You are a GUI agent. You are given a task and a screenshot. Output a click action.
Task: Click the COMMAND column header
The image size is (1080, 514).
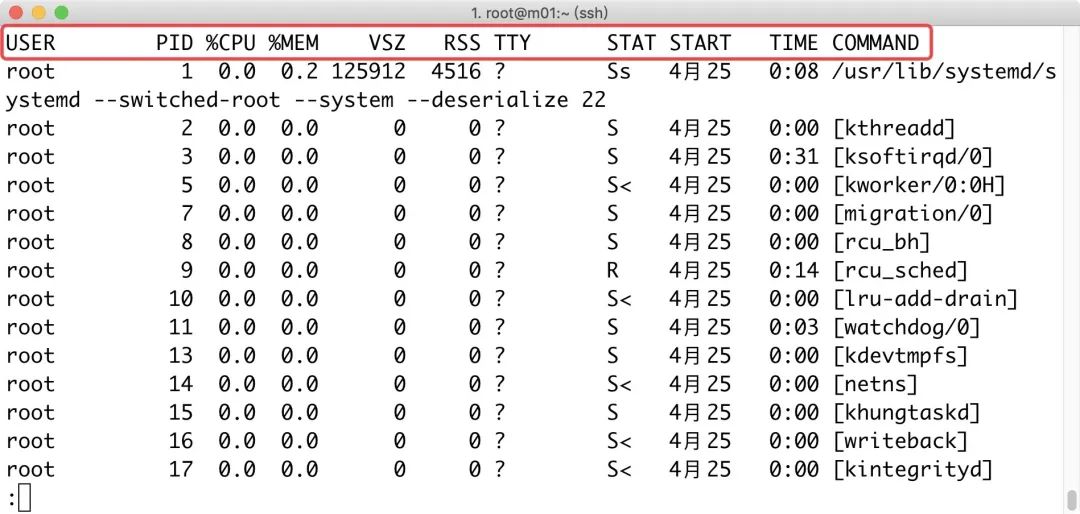coord(875,43)
